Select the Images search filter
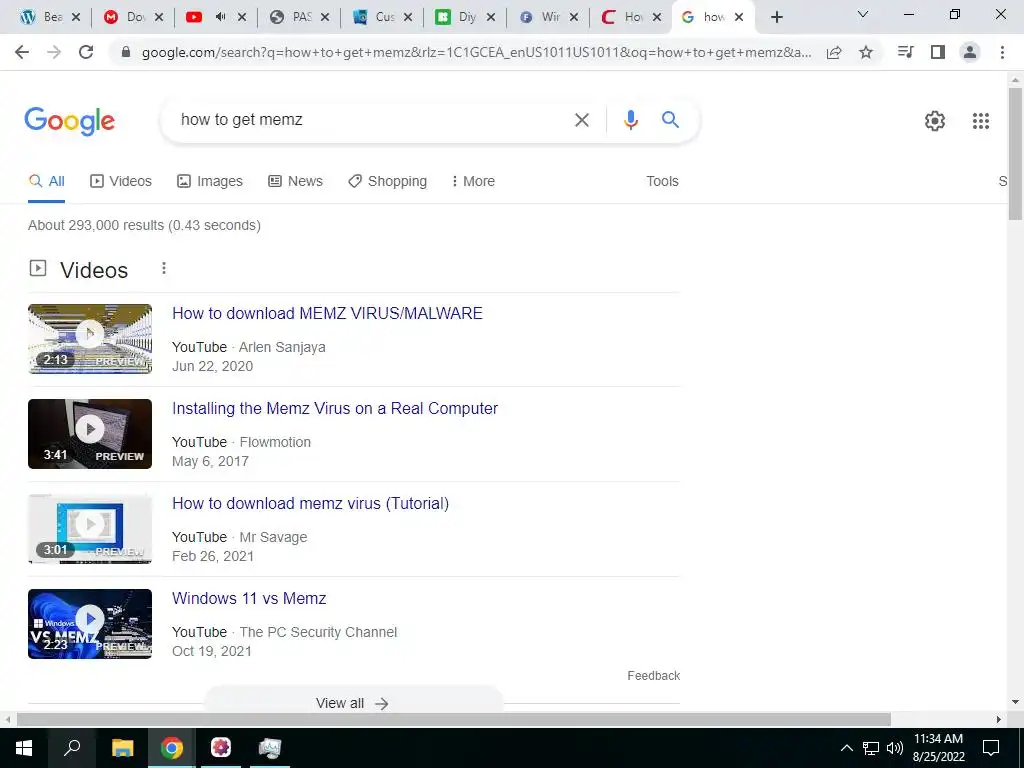The width and height of the screenshot is (1024, 768). [x=210, y=182]
